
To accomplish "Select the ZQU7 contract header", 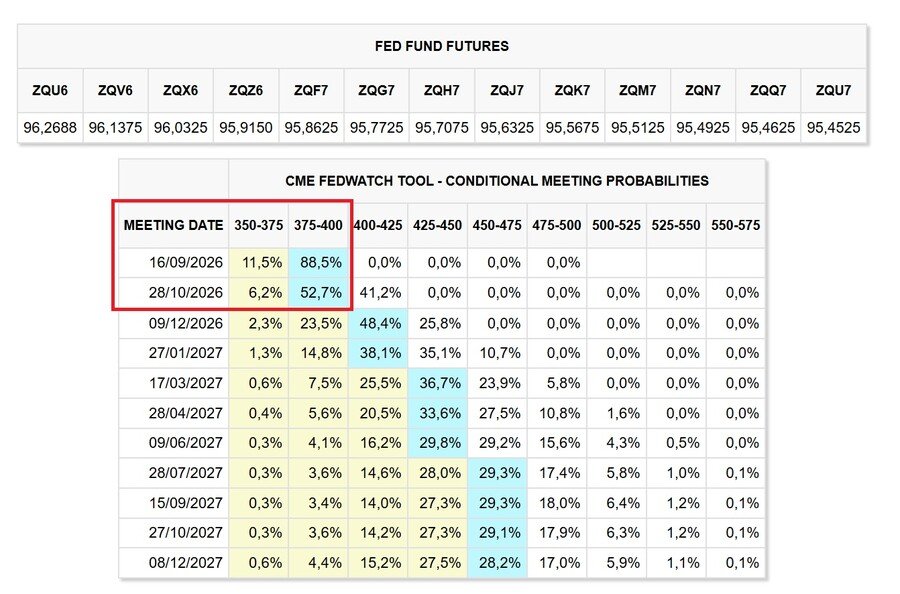I will (833, 90).
